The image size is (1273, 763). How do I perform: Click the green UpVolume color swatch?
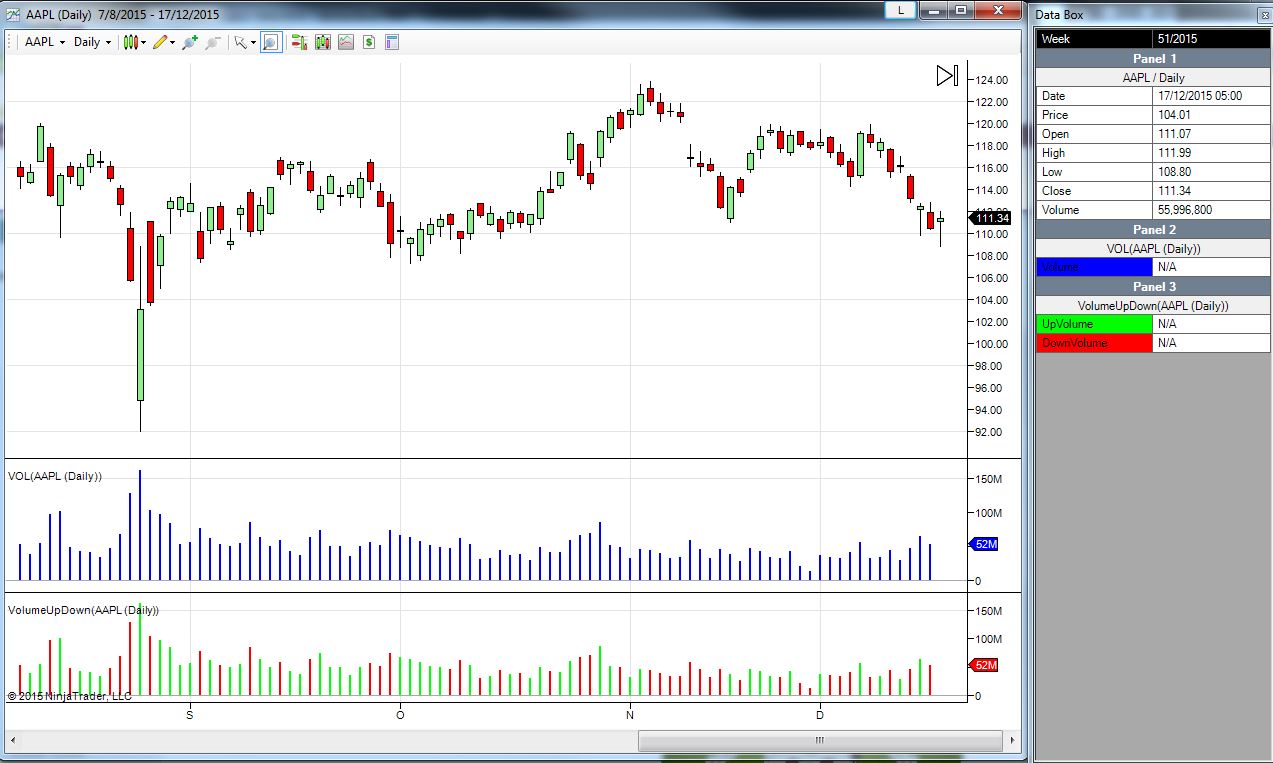tap(1094, 324)
